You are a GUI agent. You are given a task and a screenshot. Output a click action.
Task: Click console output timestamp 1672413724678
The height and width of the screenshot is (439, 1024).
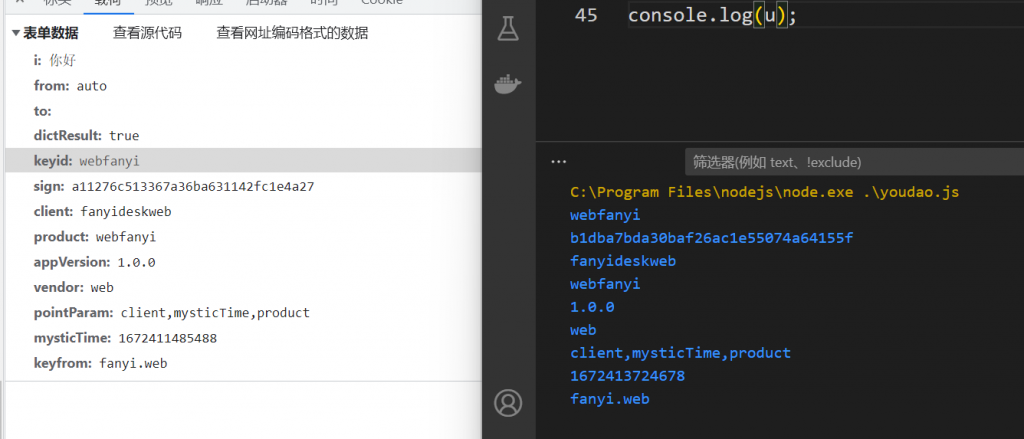point(628,376)
